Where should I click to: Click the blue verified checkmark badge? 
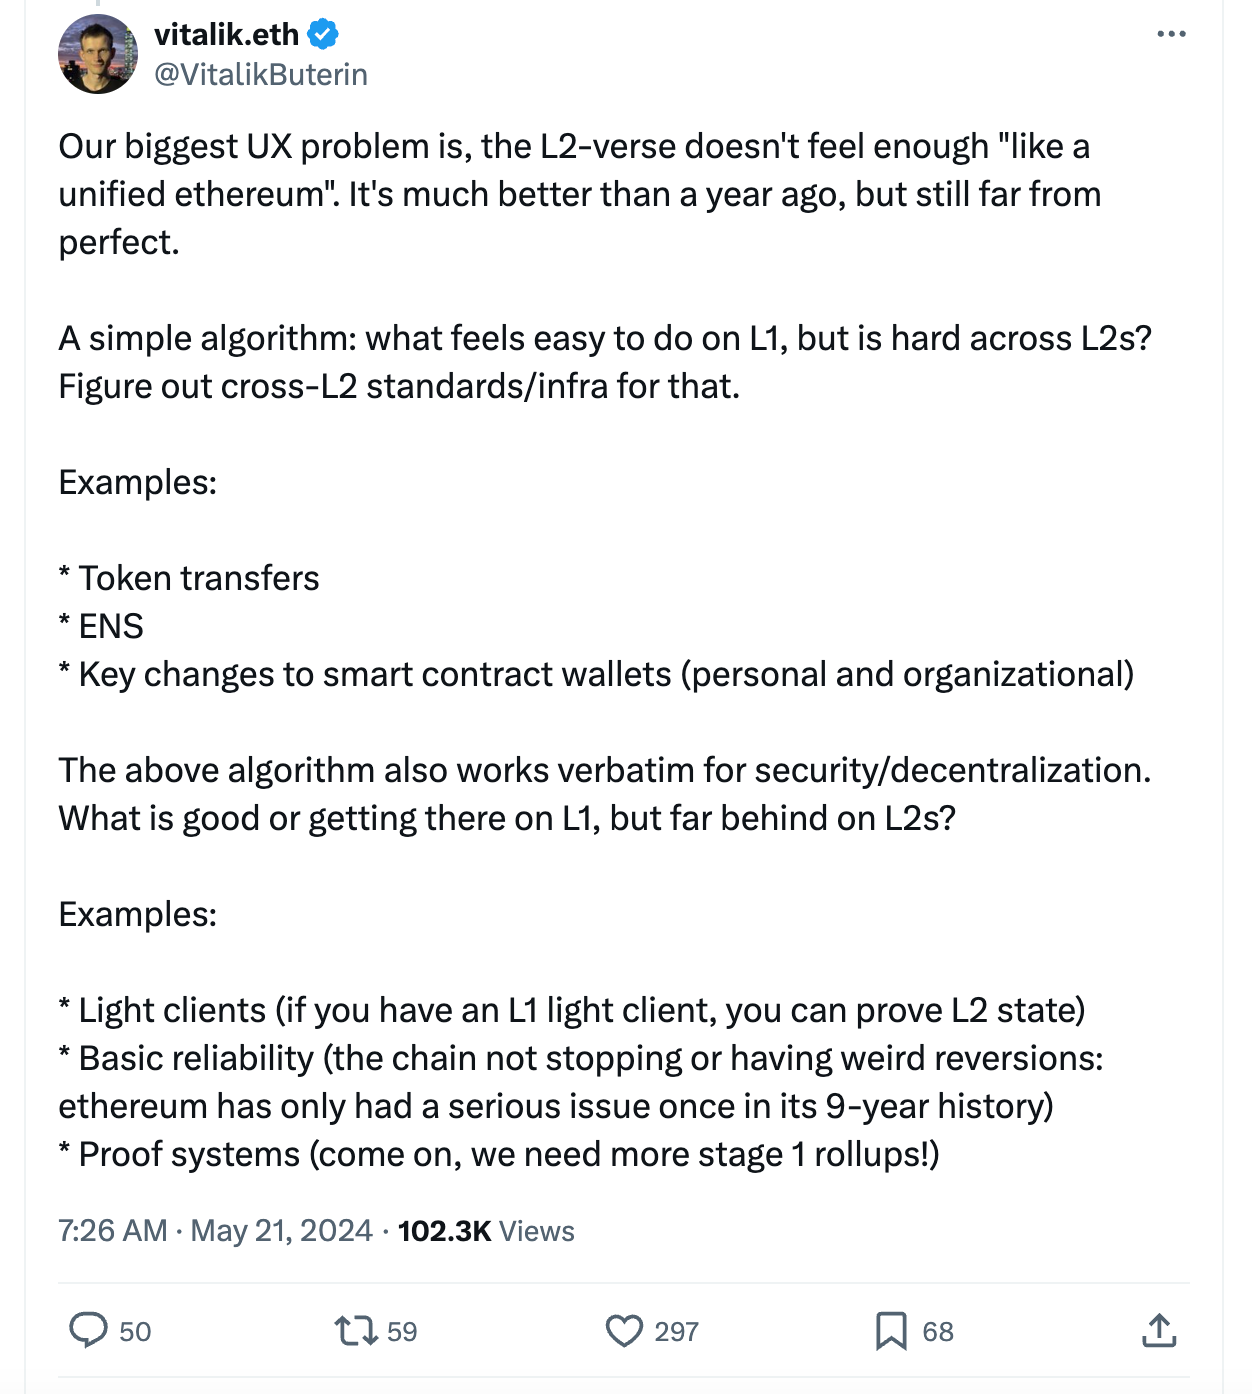click(x=323, y=34)
